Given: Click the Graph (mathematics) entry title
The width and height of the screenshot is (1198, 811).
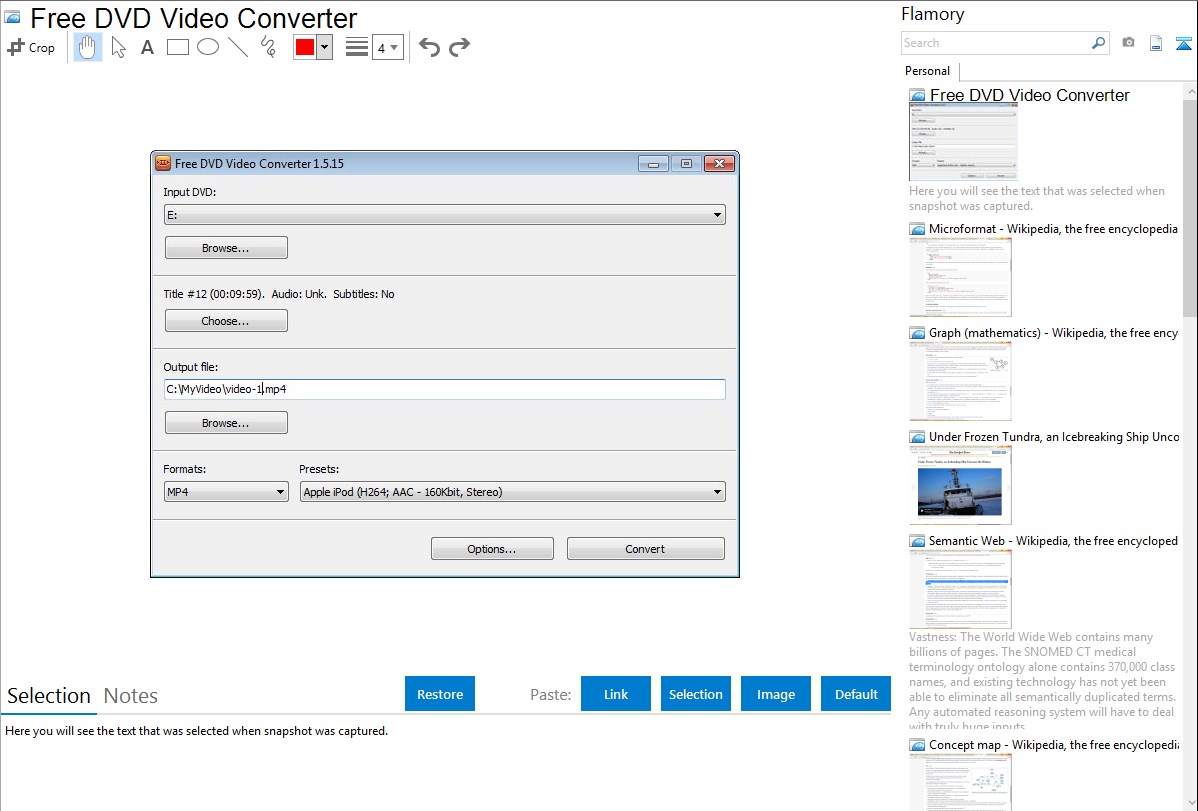Looking at the screenshot, I should point(1053,333).
